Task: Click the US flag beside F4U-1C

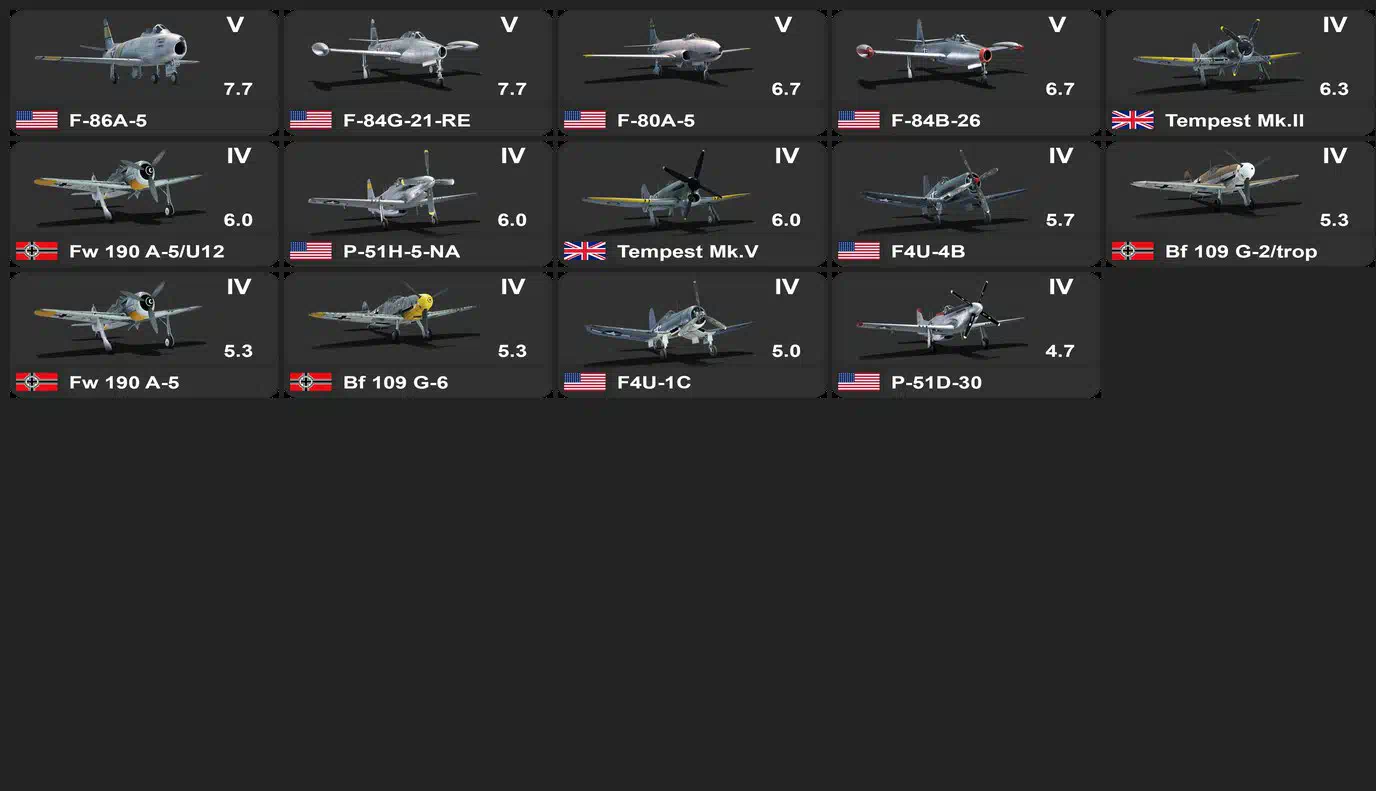Action: pos(585,382)
